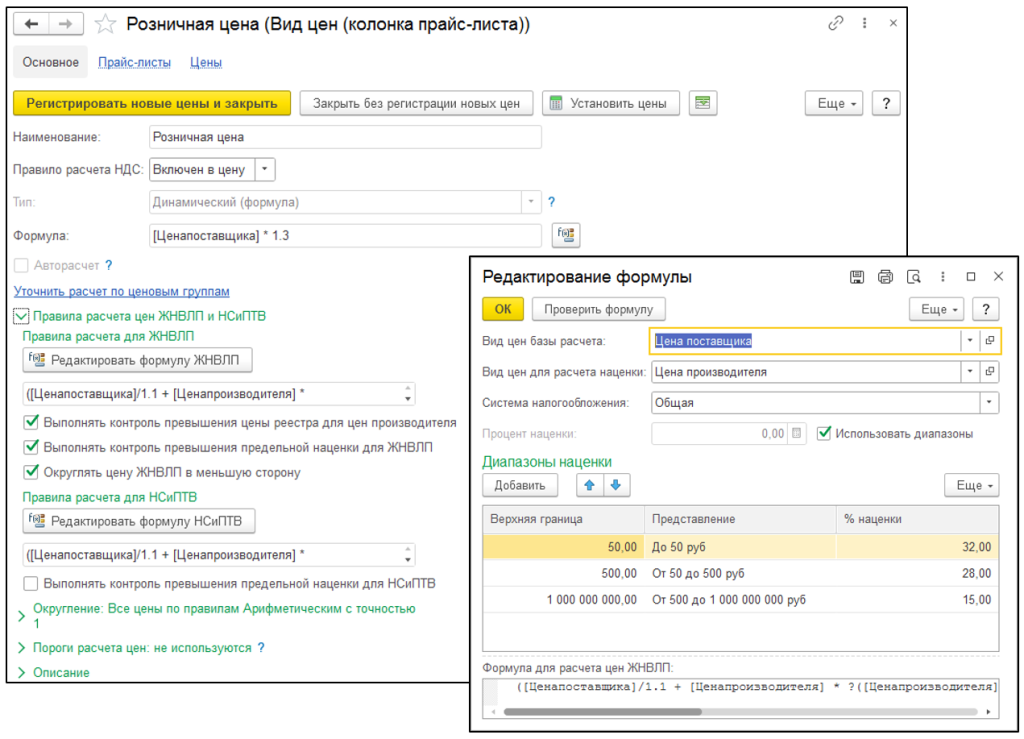Move markup range down with blue arrow
This screenshot has width=1024, height=739.
[x=615, y=485]
